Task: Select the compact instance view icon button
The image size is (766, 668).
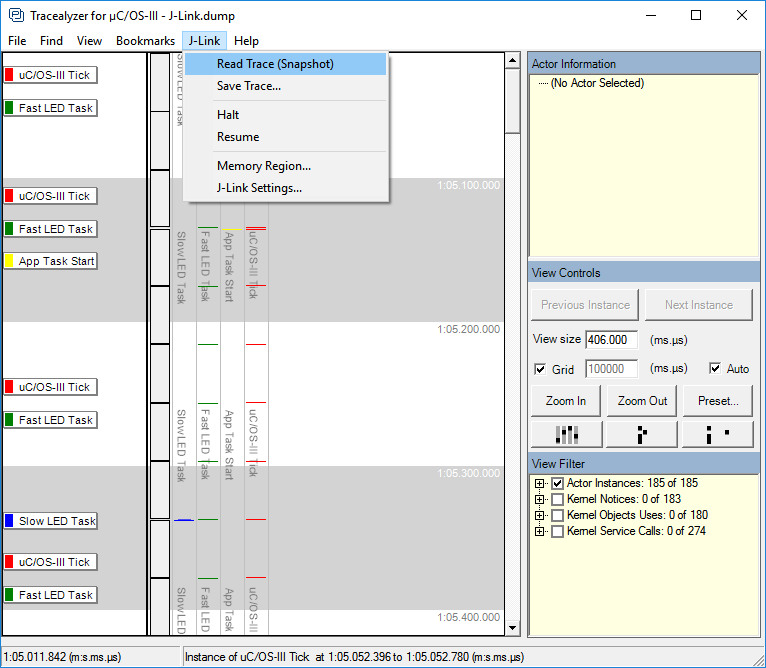Action: [x=641, y=434]
